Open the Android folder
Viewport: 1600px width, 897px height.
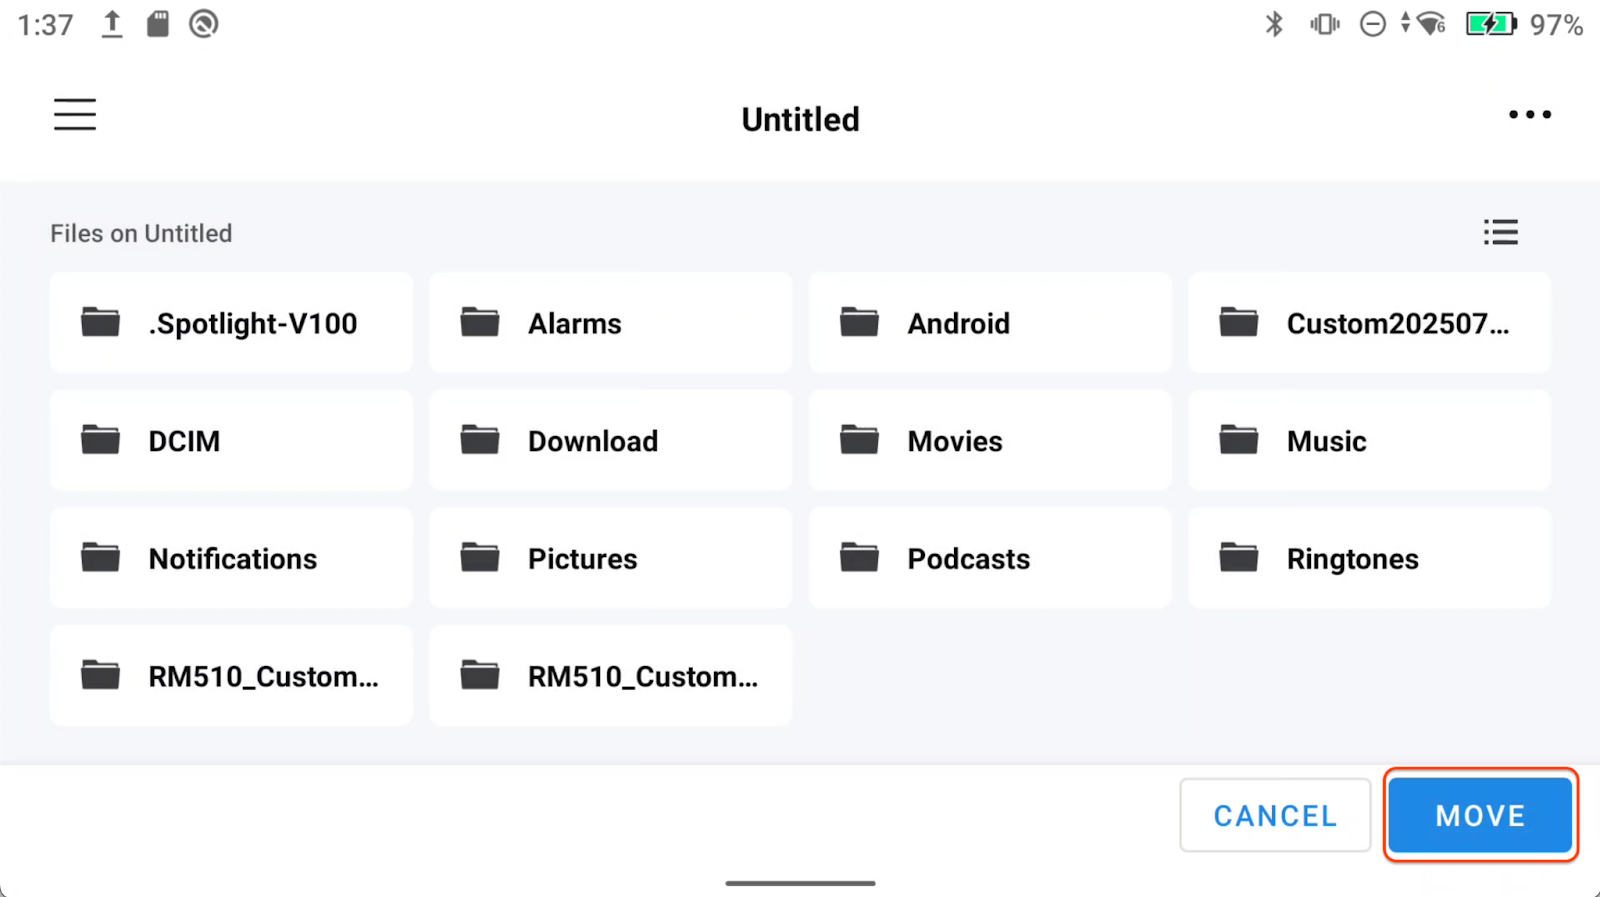[x=989, y=323]
